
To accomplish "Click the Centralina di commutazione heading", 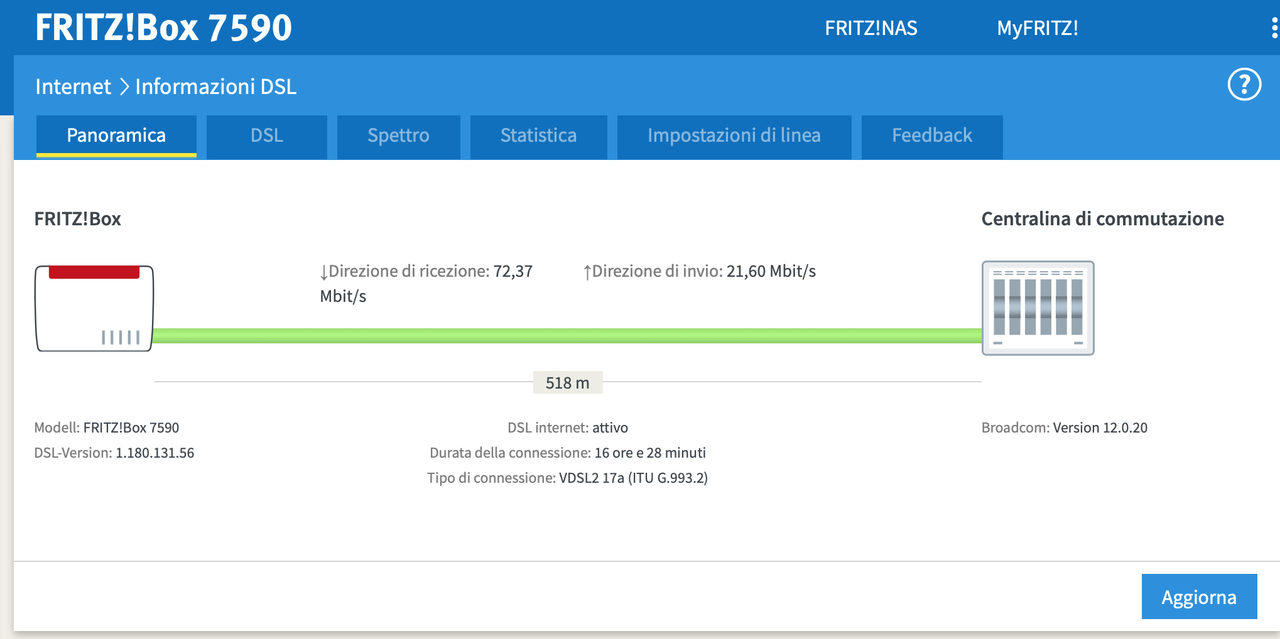I will pyautogui.click(x=1103, y=219).
